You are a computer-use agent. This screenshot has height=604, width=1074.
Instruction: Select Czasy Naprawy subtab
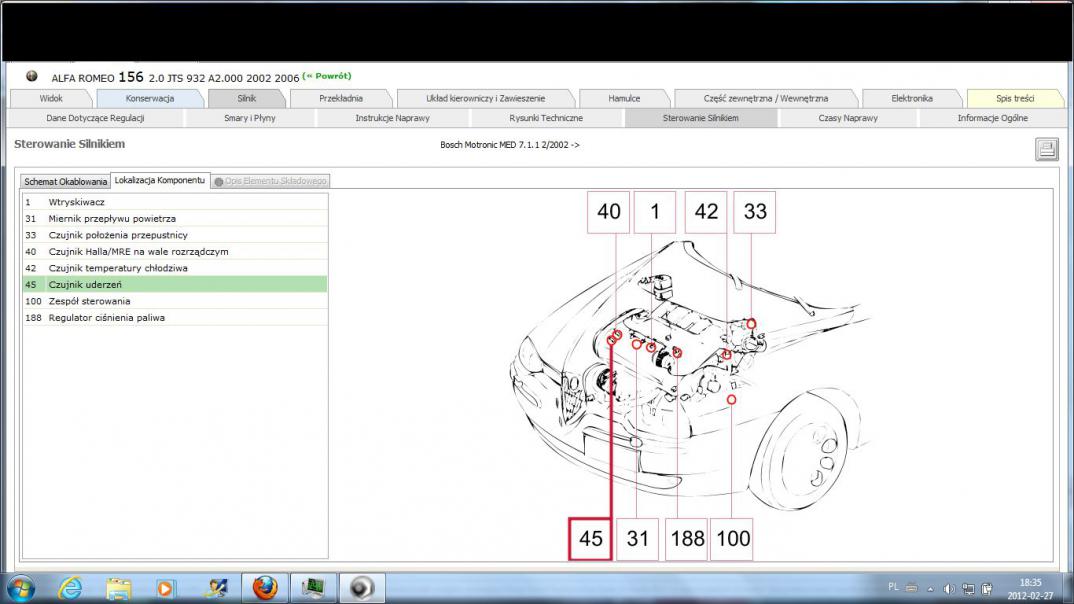click(x=848, y=118)
